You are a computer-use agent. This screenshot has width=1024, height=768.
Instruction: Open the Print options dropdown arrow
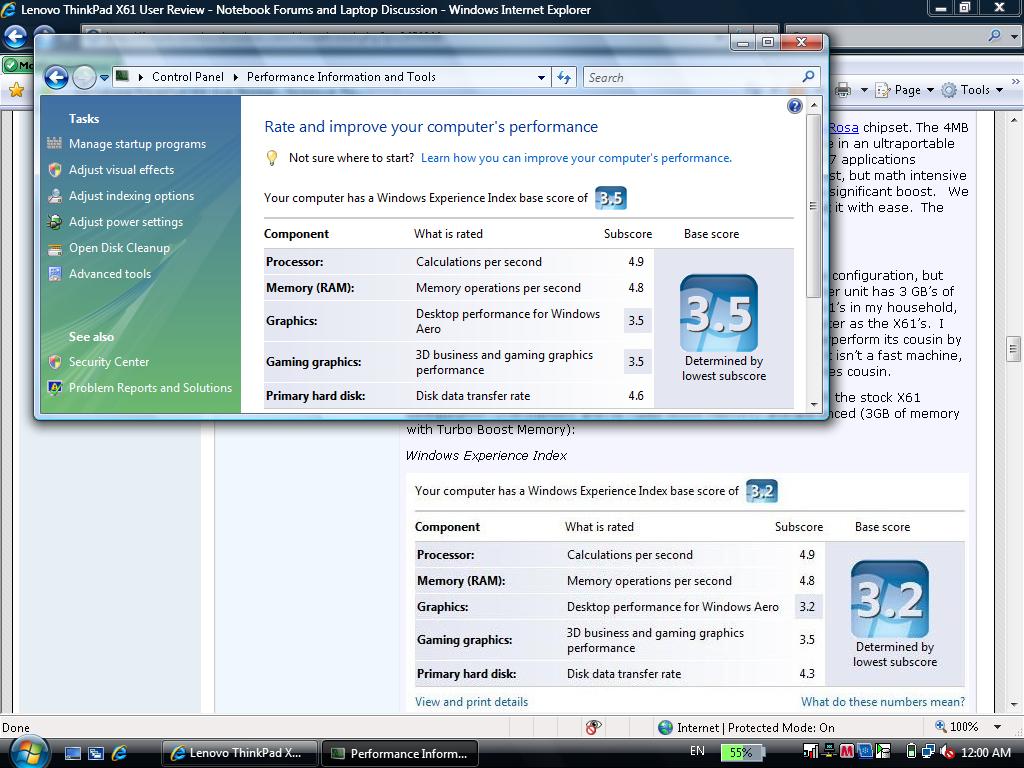point(864,90)
